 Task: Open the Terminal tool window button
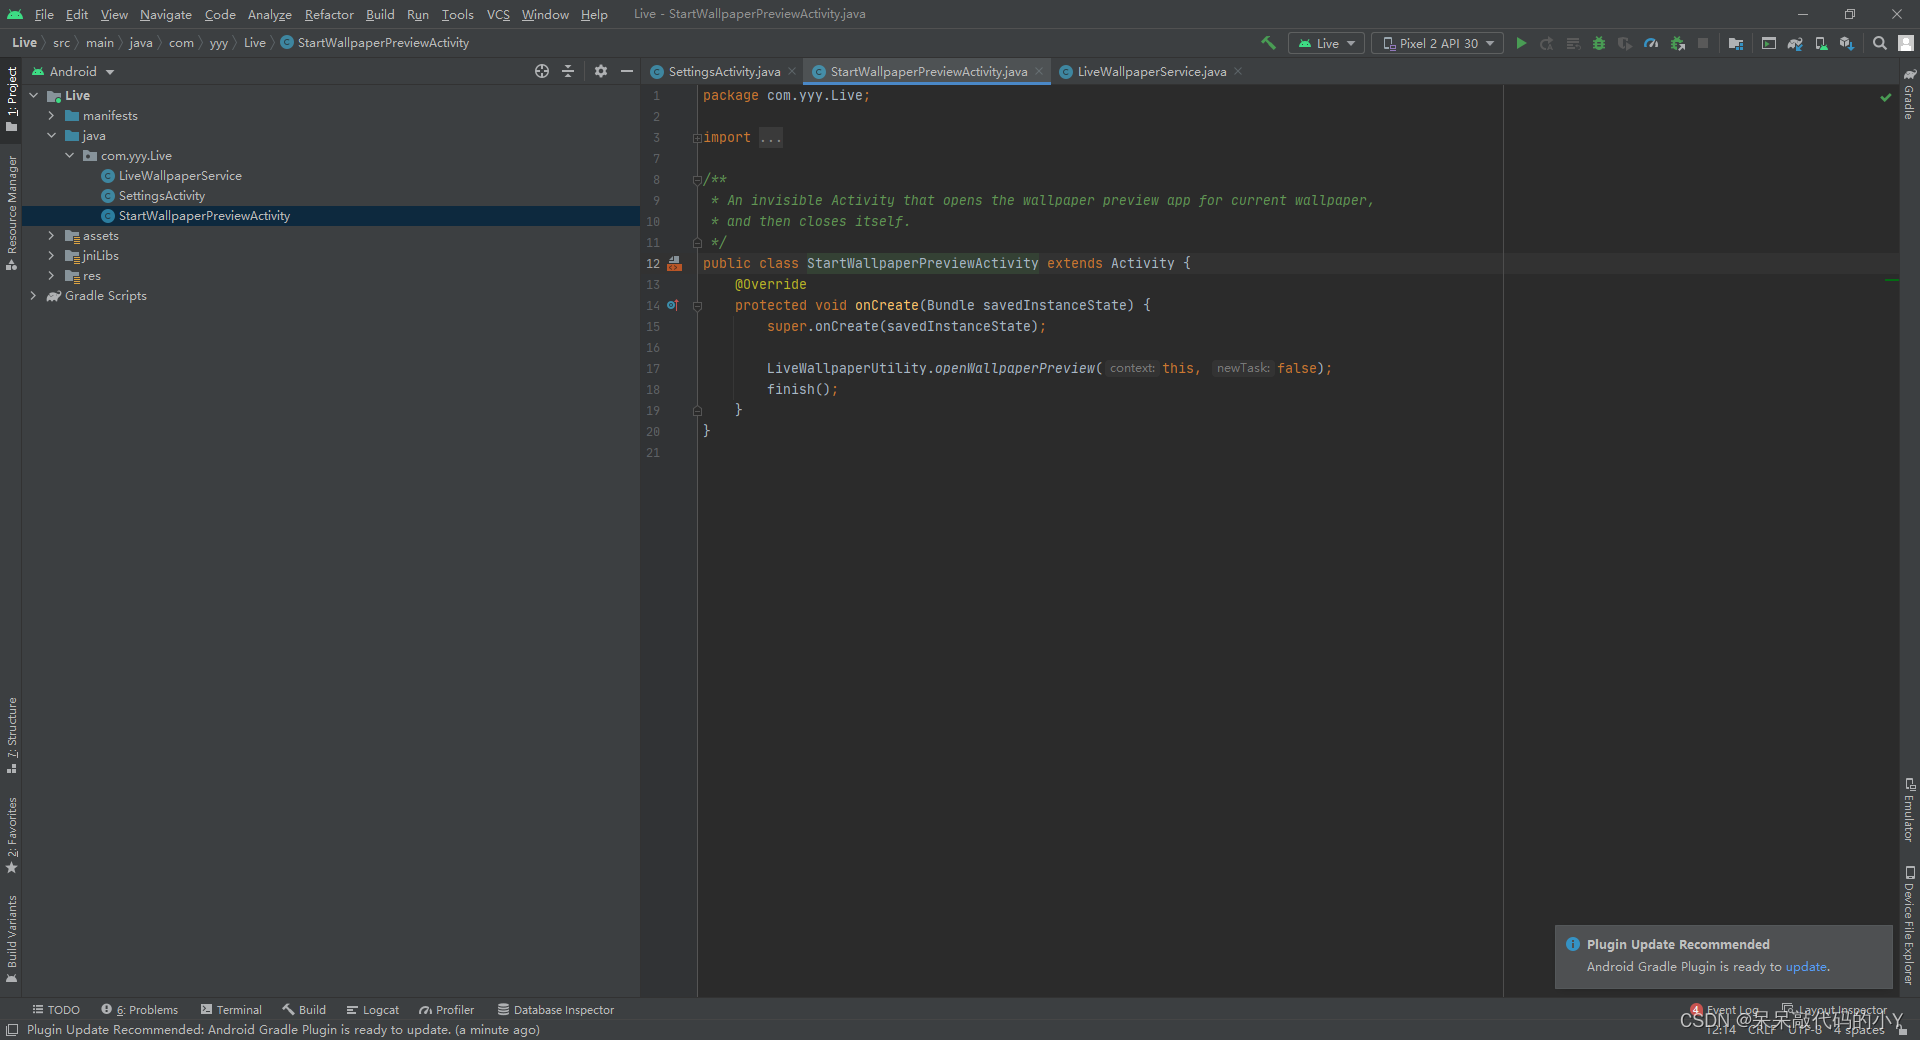click(x=231, y=1010)
